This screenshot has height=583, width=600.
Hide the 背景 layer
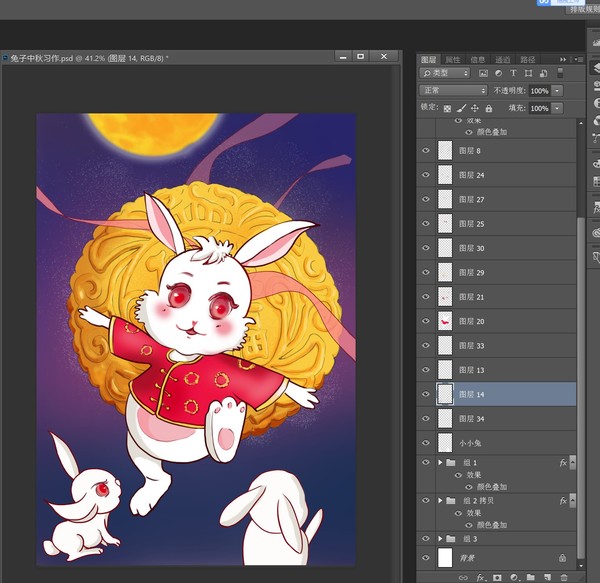pyautogui.click(x=426, y=557)
